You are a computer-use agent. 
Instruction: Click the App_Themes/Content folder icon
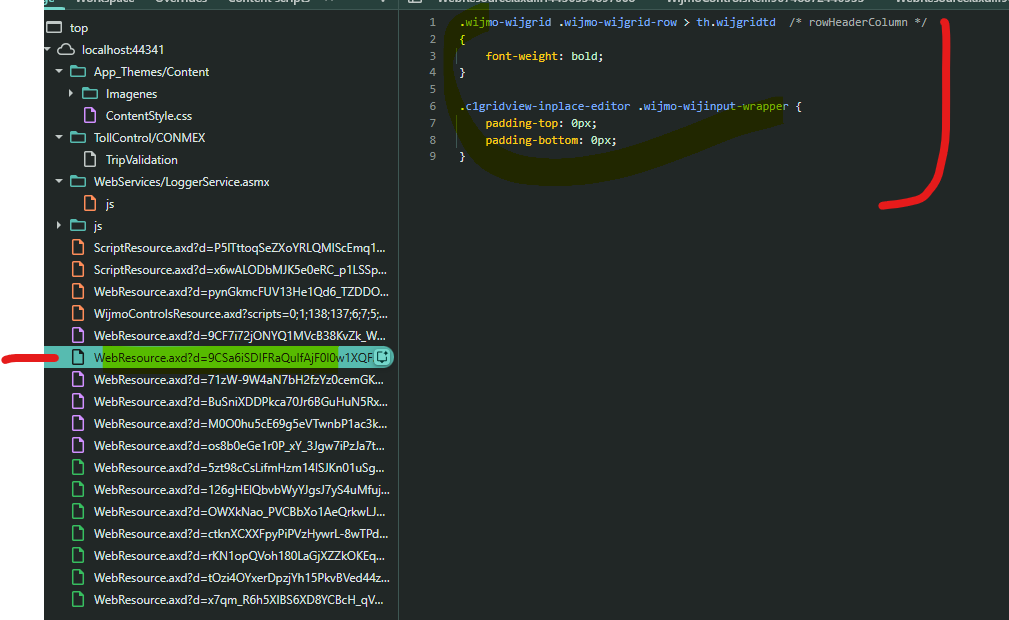tap(78, 71)
